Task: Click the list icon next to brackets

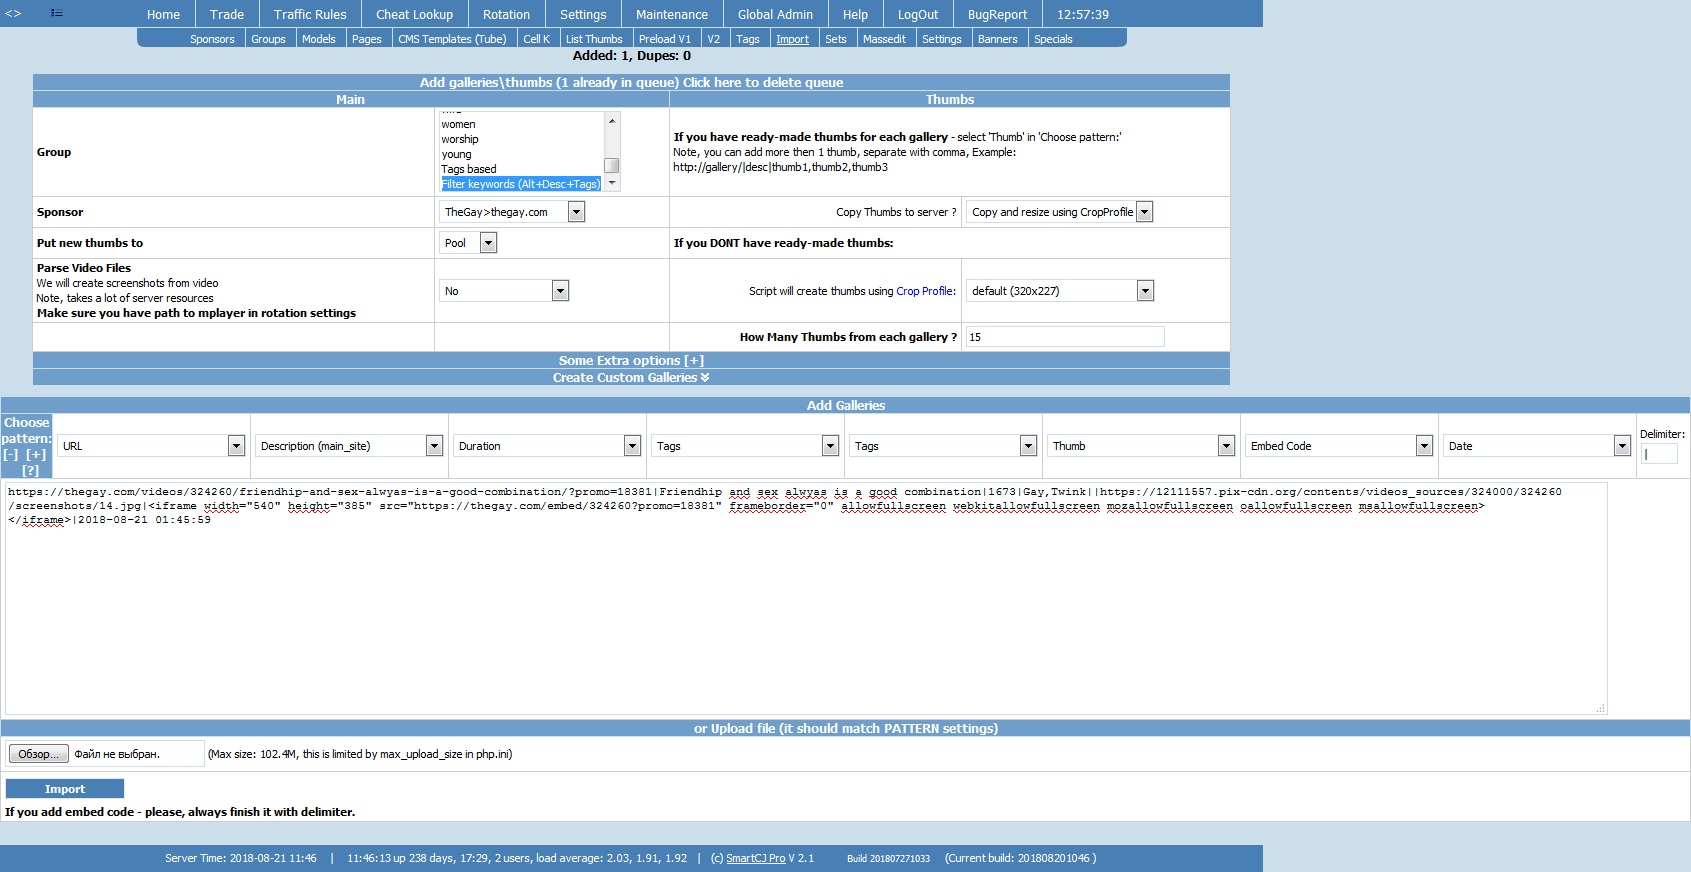Action: (57, 13)
